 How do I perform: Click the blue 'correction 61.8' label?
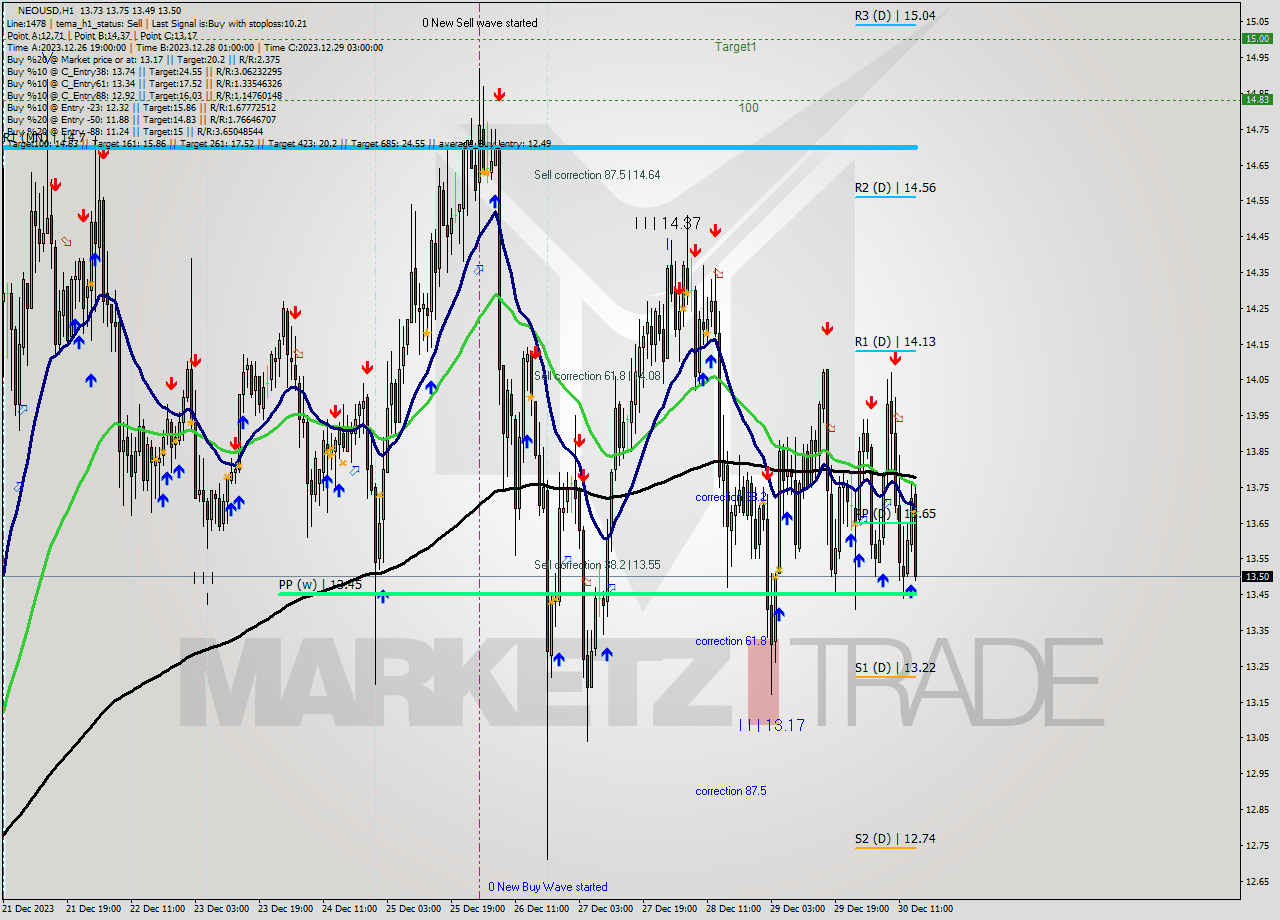(731, 641)
